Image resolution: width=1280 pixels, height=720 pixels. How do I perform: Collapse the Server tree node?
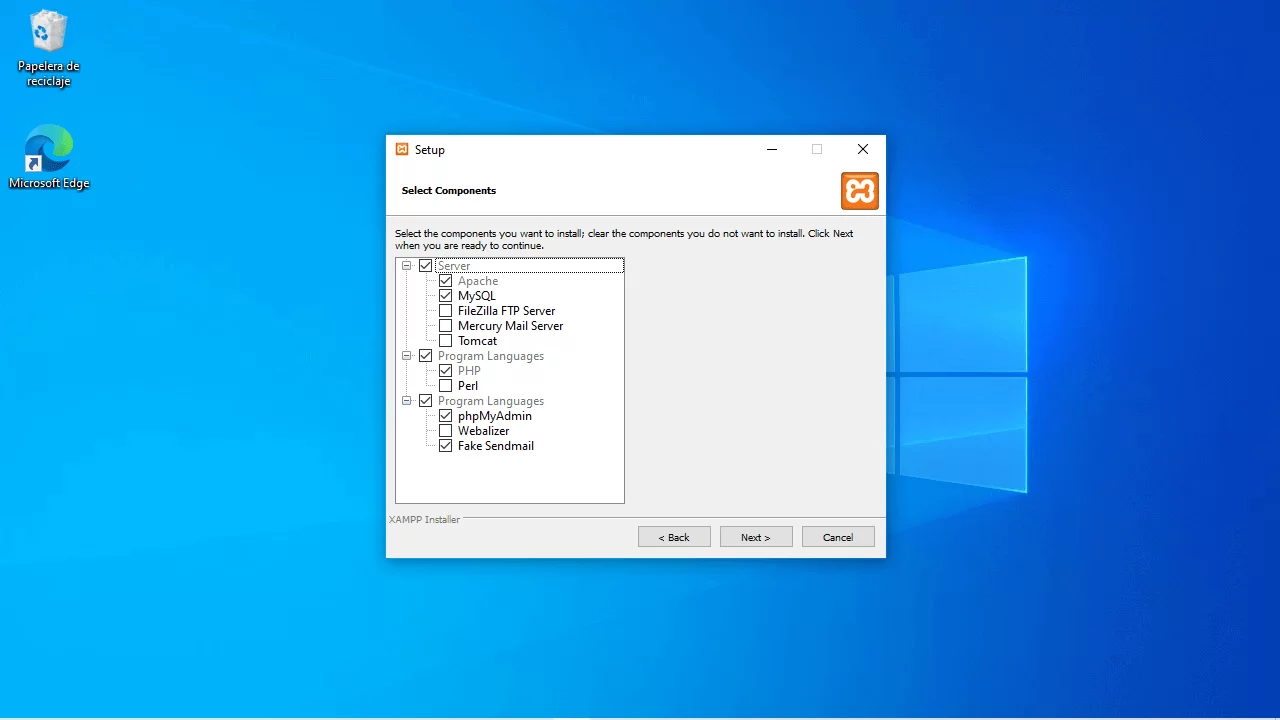tap(407, 266)
